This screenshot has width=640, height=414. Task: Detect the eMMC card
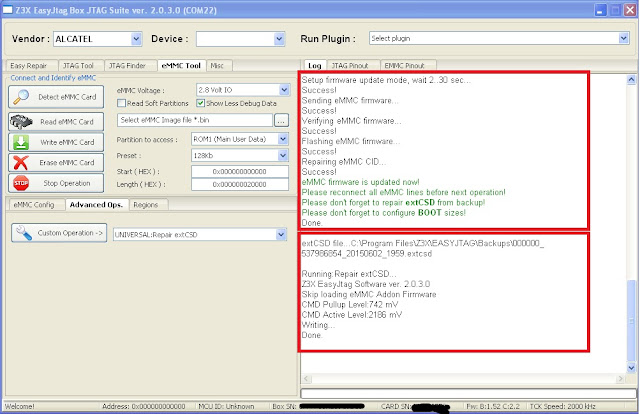tap(56, 97)
